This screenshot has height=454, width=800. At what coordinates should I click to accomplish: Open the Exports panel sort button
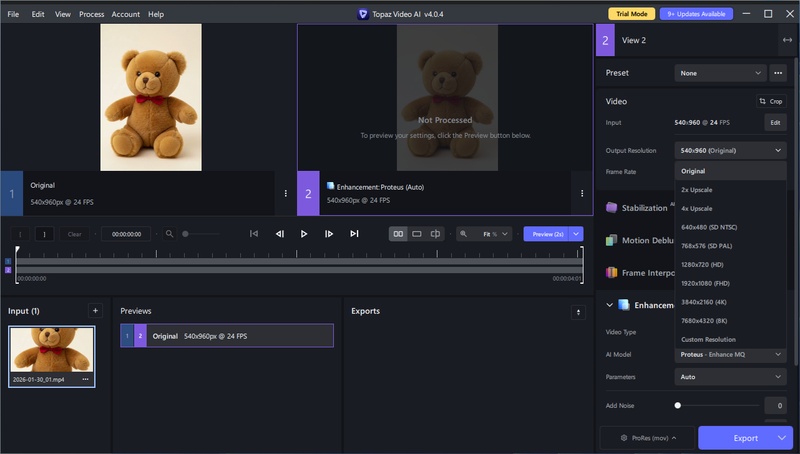(578, 312)
